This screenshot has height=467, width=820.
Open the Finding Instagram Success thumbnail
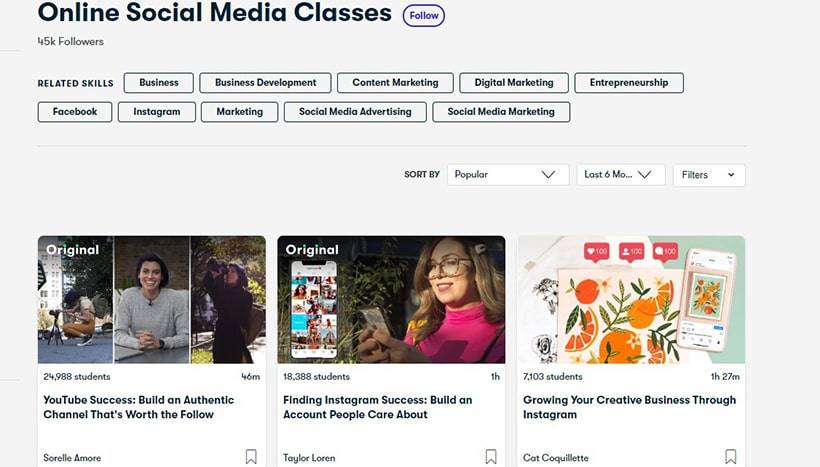pyautogui.click(x=391, y=300)
